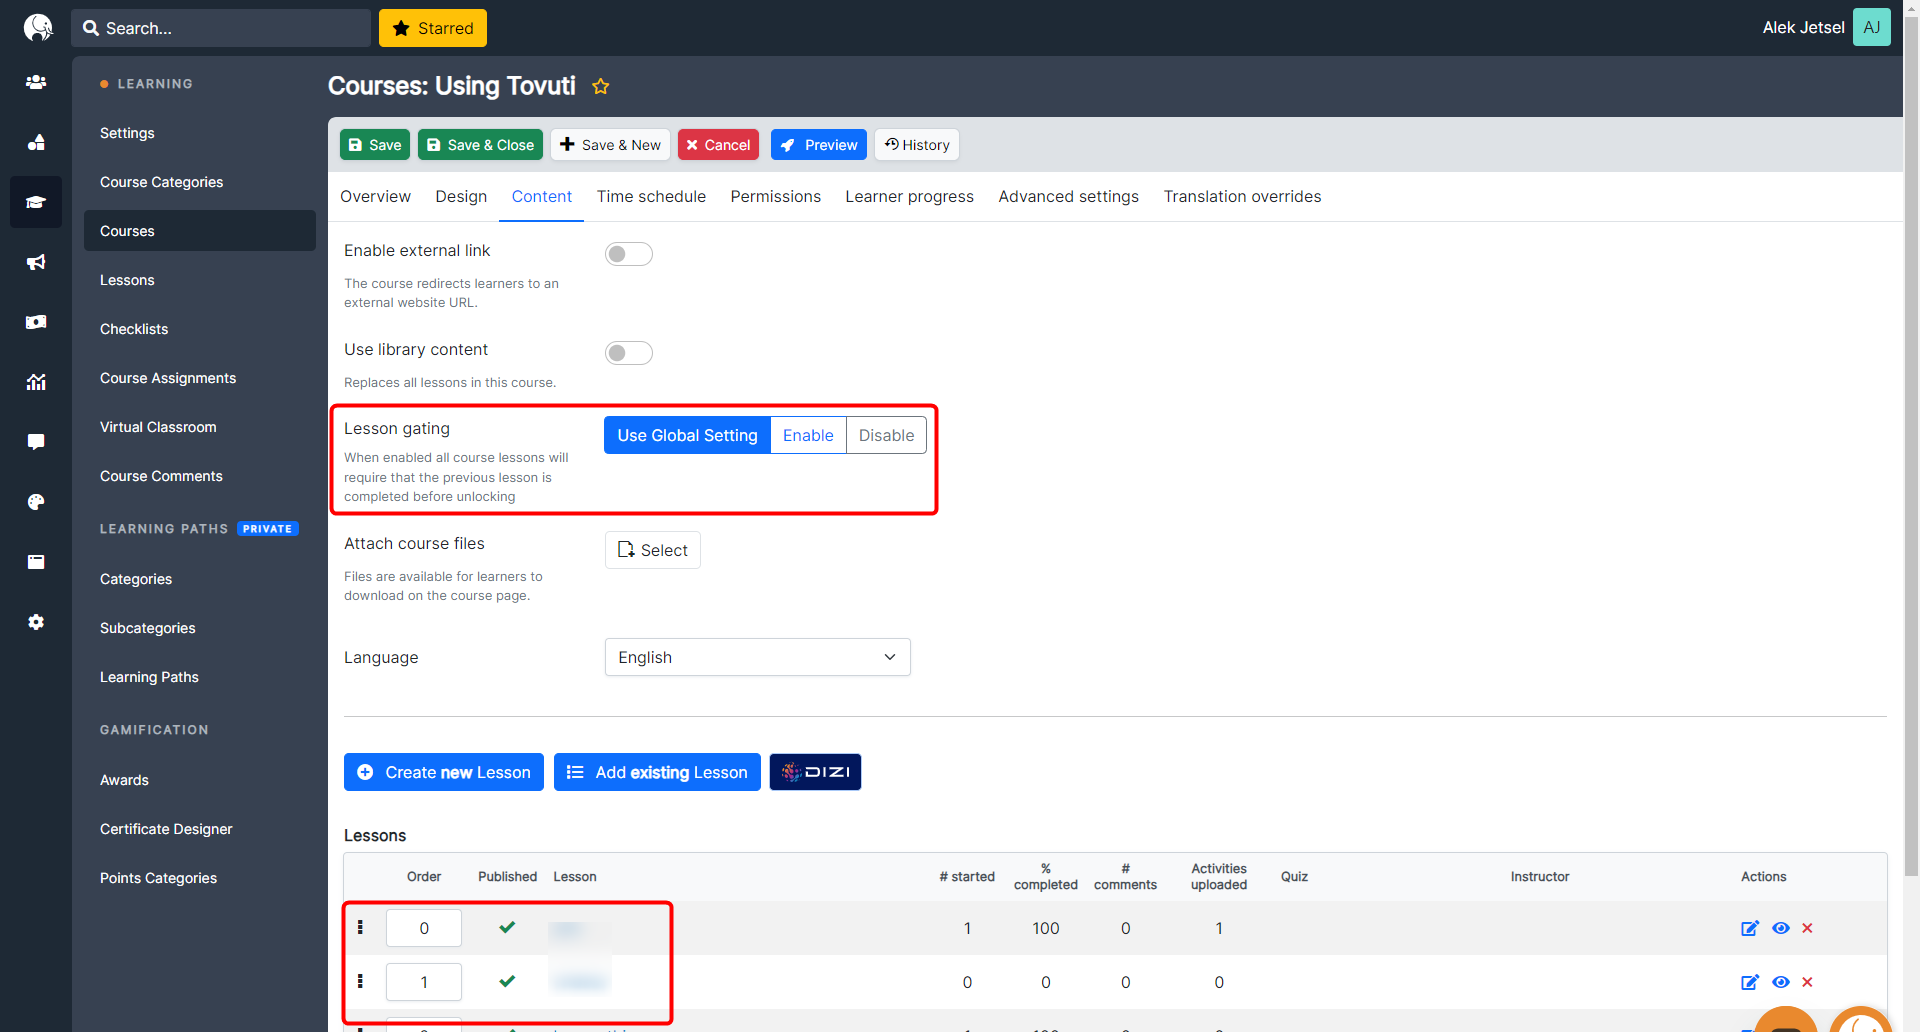The image size is (1920, 1032).
Task: Click the star icon beside course title
Action: point(600,87)
